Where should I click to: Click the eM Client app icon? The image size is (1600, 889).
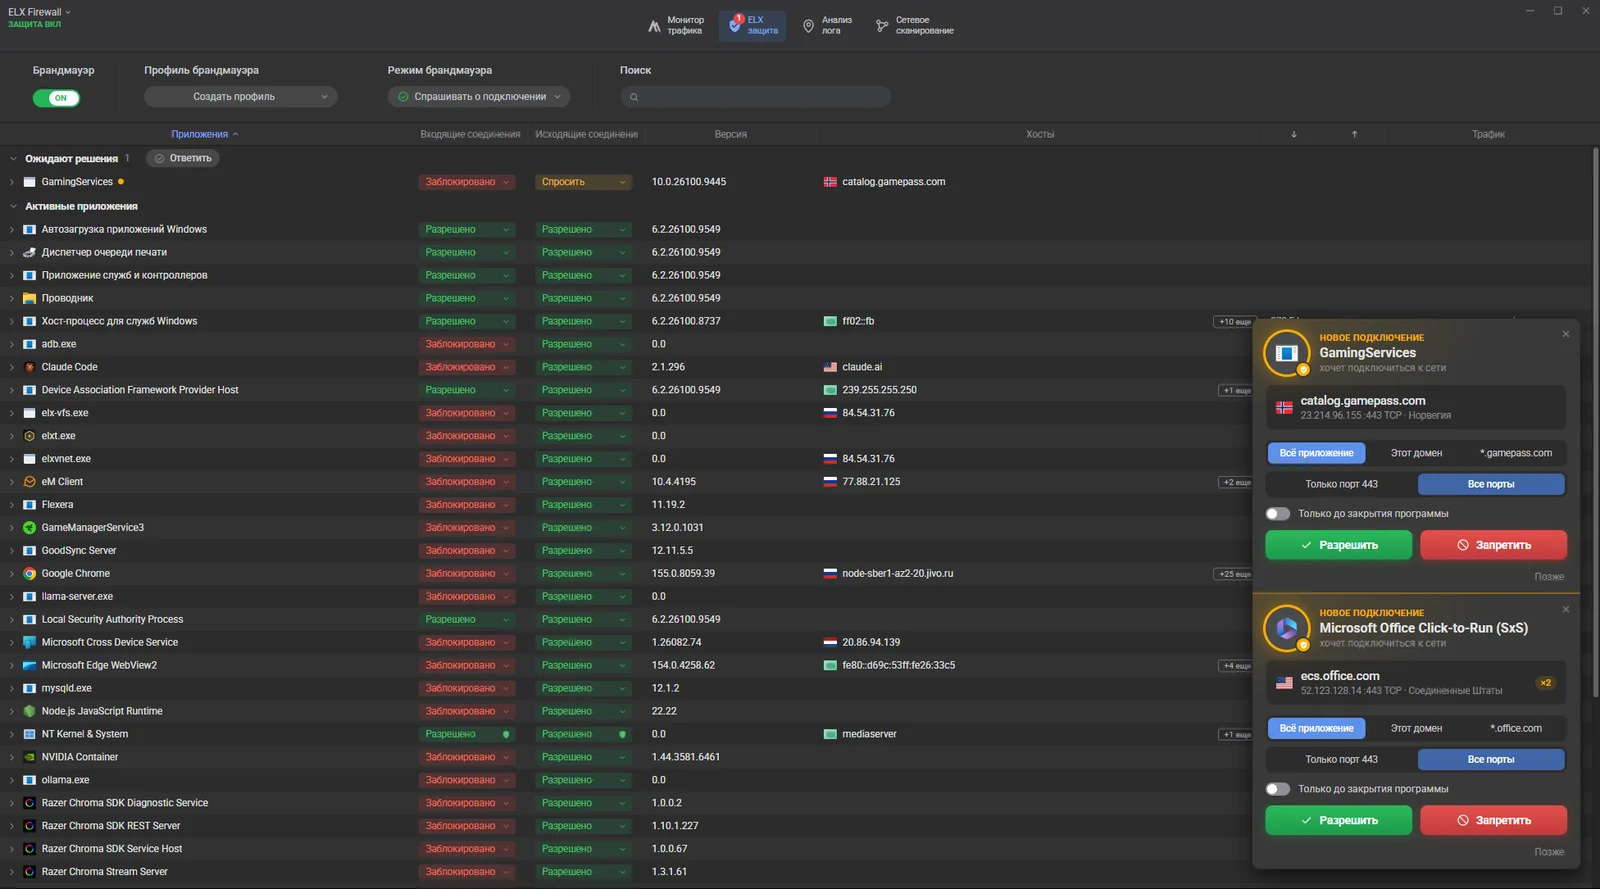pos(29,482)
